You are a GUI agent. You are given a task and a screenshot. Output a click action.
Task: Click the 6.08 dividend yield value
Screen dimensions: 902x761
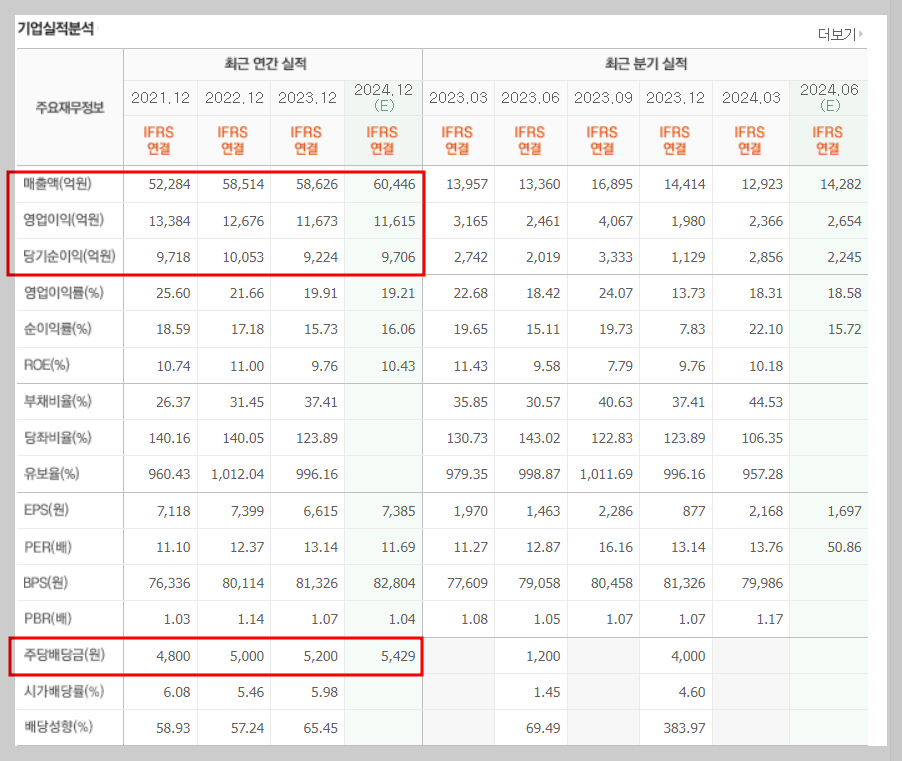177,693
